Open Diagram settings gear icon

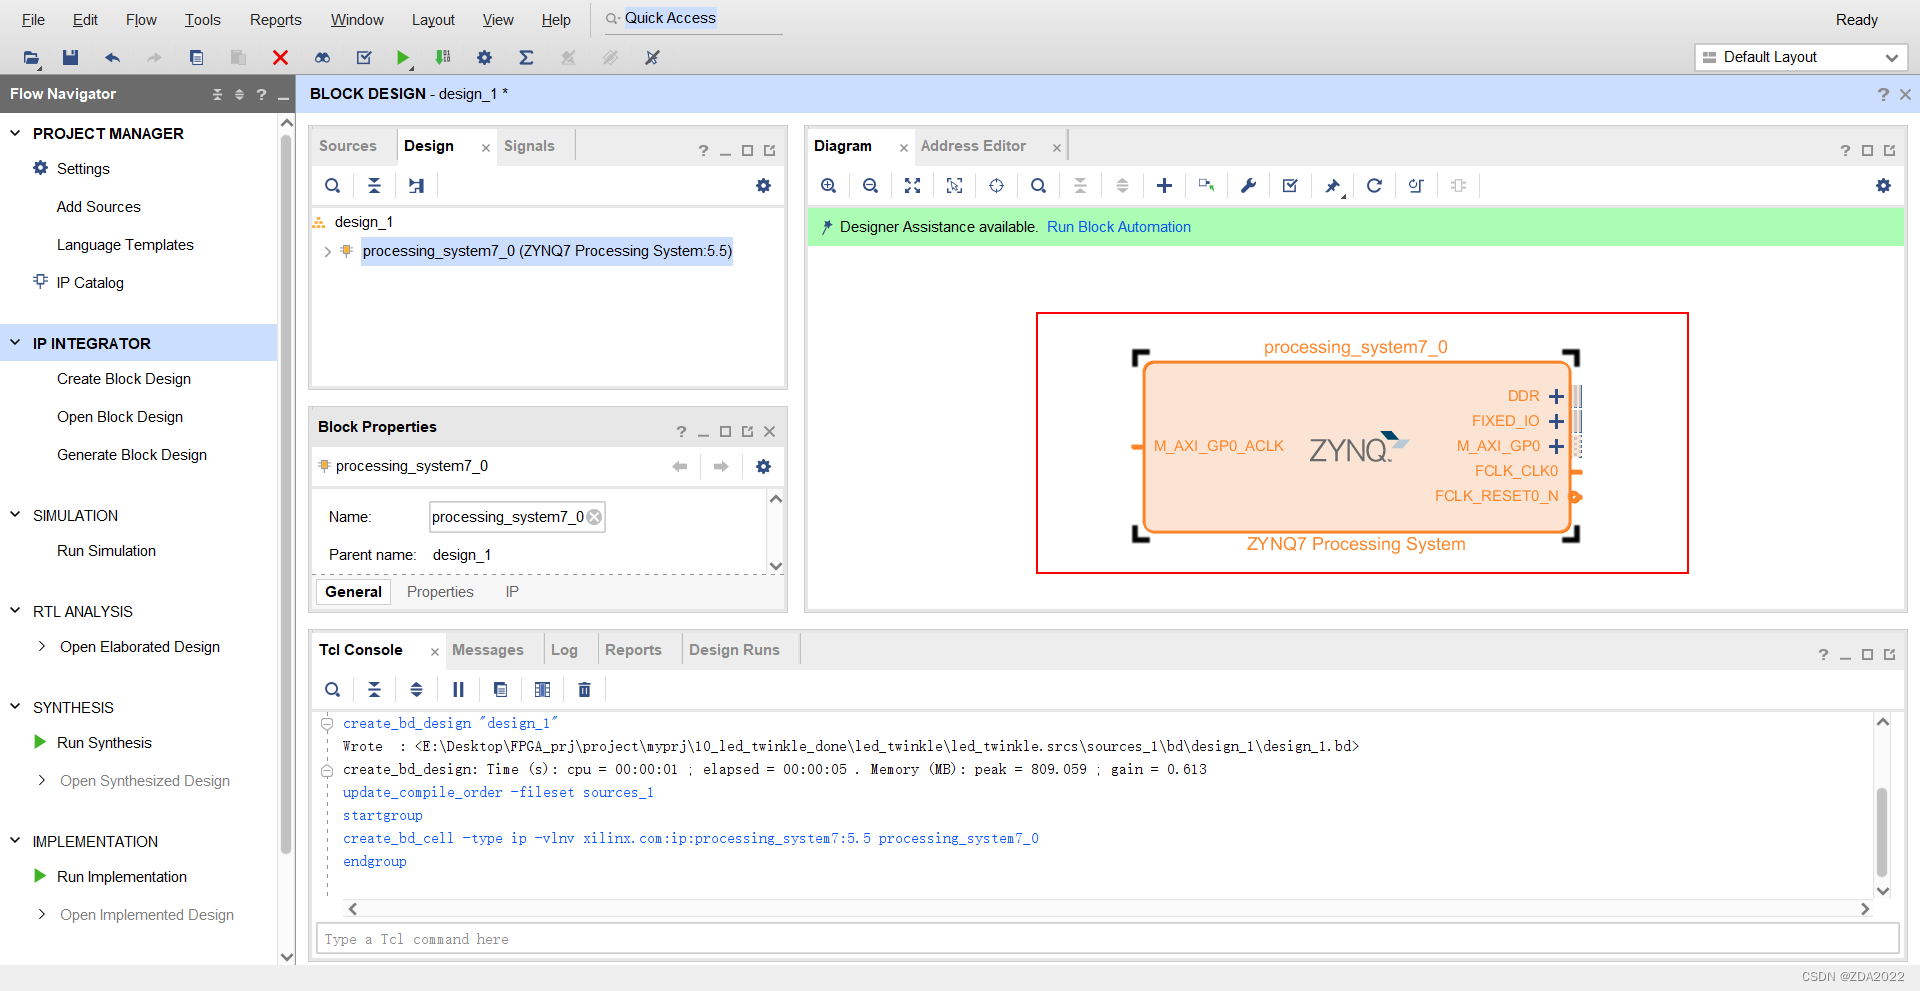point(1883,186)
